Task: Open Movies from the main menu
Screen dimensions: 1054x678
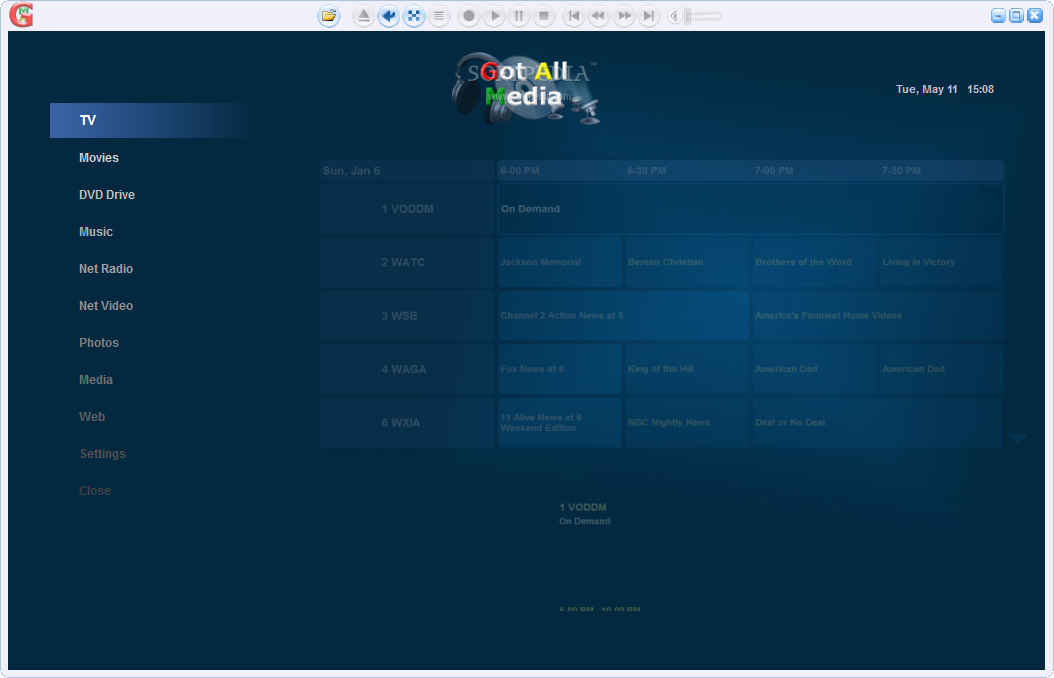Action: click(99, 157)
